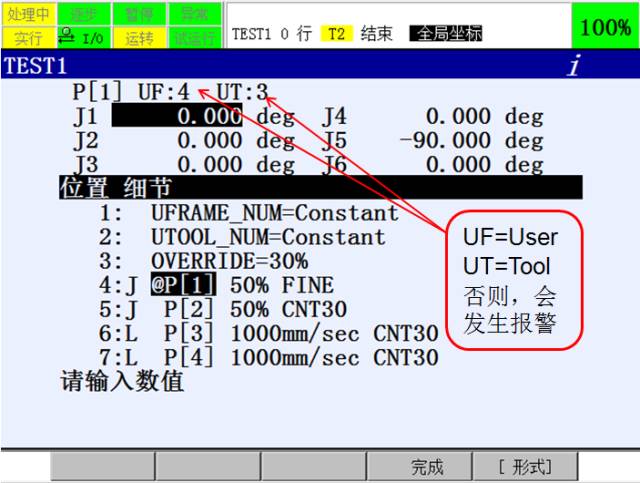Click the T2 mode indicator
640x483 pixels.
[336, 33]
